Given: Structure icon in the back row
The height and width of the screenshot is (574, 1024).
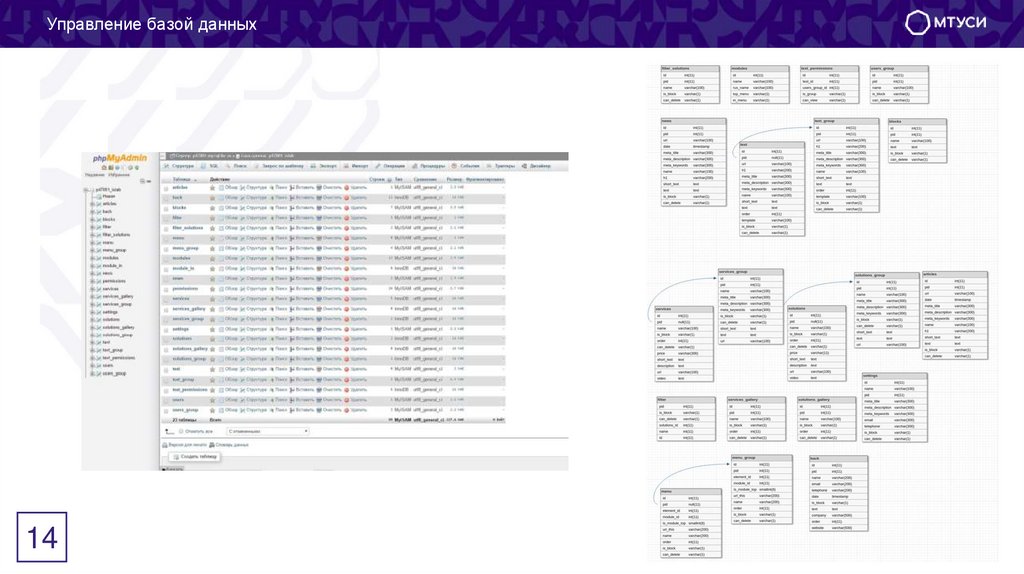Looking at the screenshot, I should 243,198.
